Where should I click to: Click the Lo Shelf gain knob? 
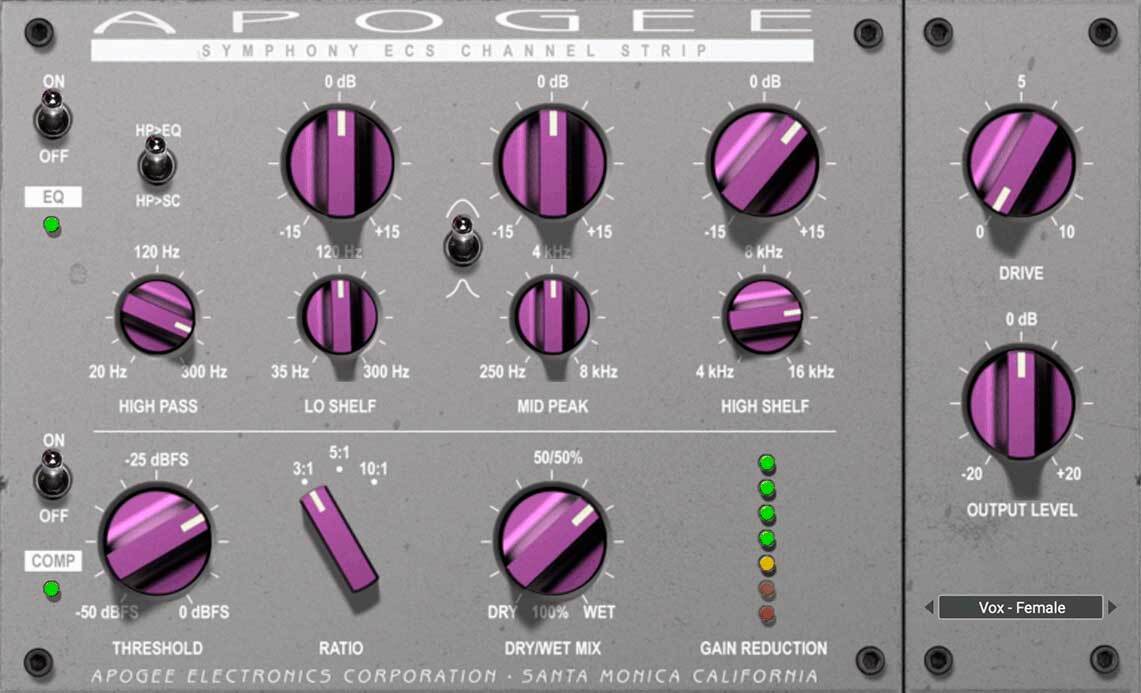pyautogui.click(x=339, y=160)
